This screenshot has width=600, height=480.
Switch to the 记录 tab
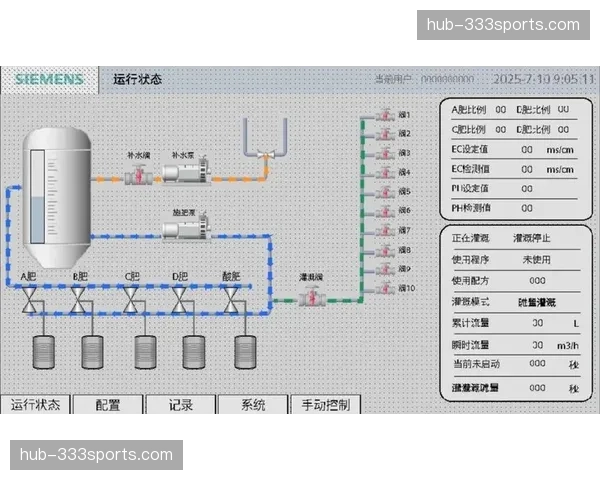[x=181, y=405]
